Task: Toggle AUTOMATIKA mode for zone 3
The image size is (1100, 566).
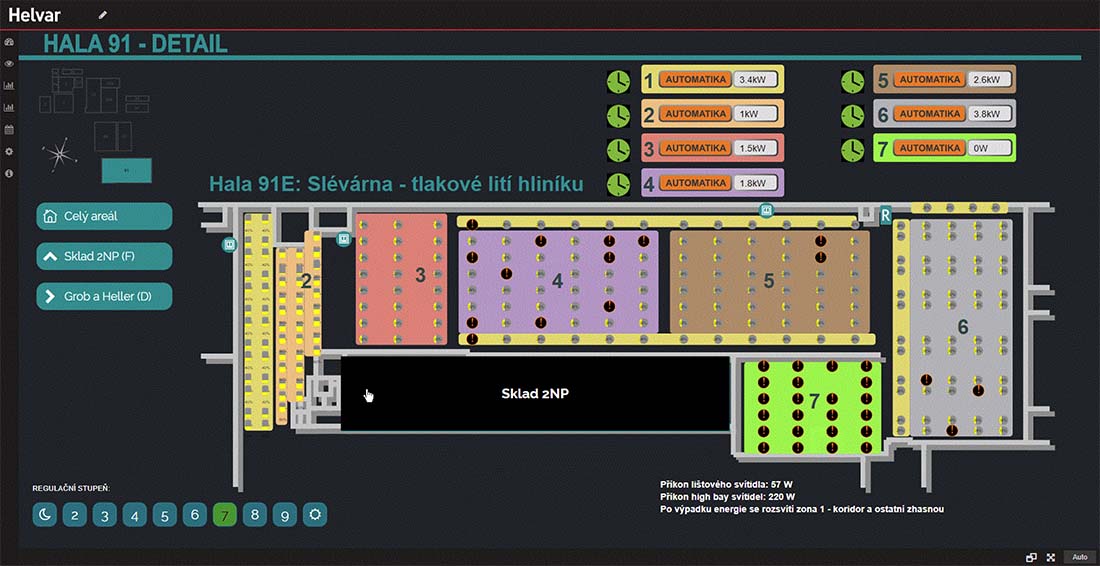Action: [695, 148]
